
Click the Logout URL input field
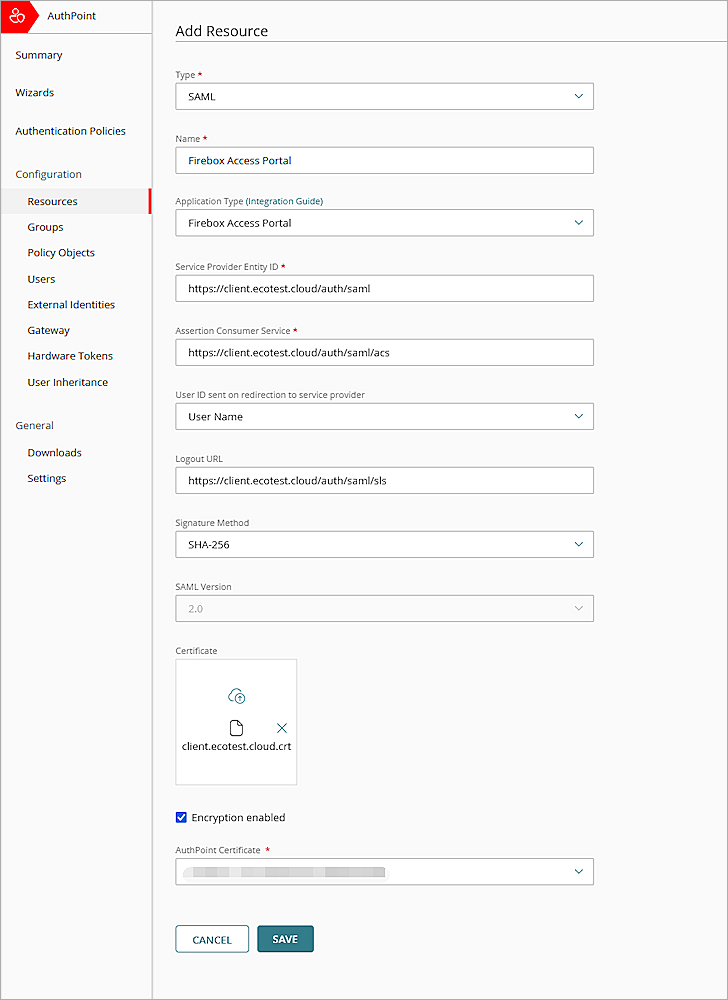(x=384, y=480)
